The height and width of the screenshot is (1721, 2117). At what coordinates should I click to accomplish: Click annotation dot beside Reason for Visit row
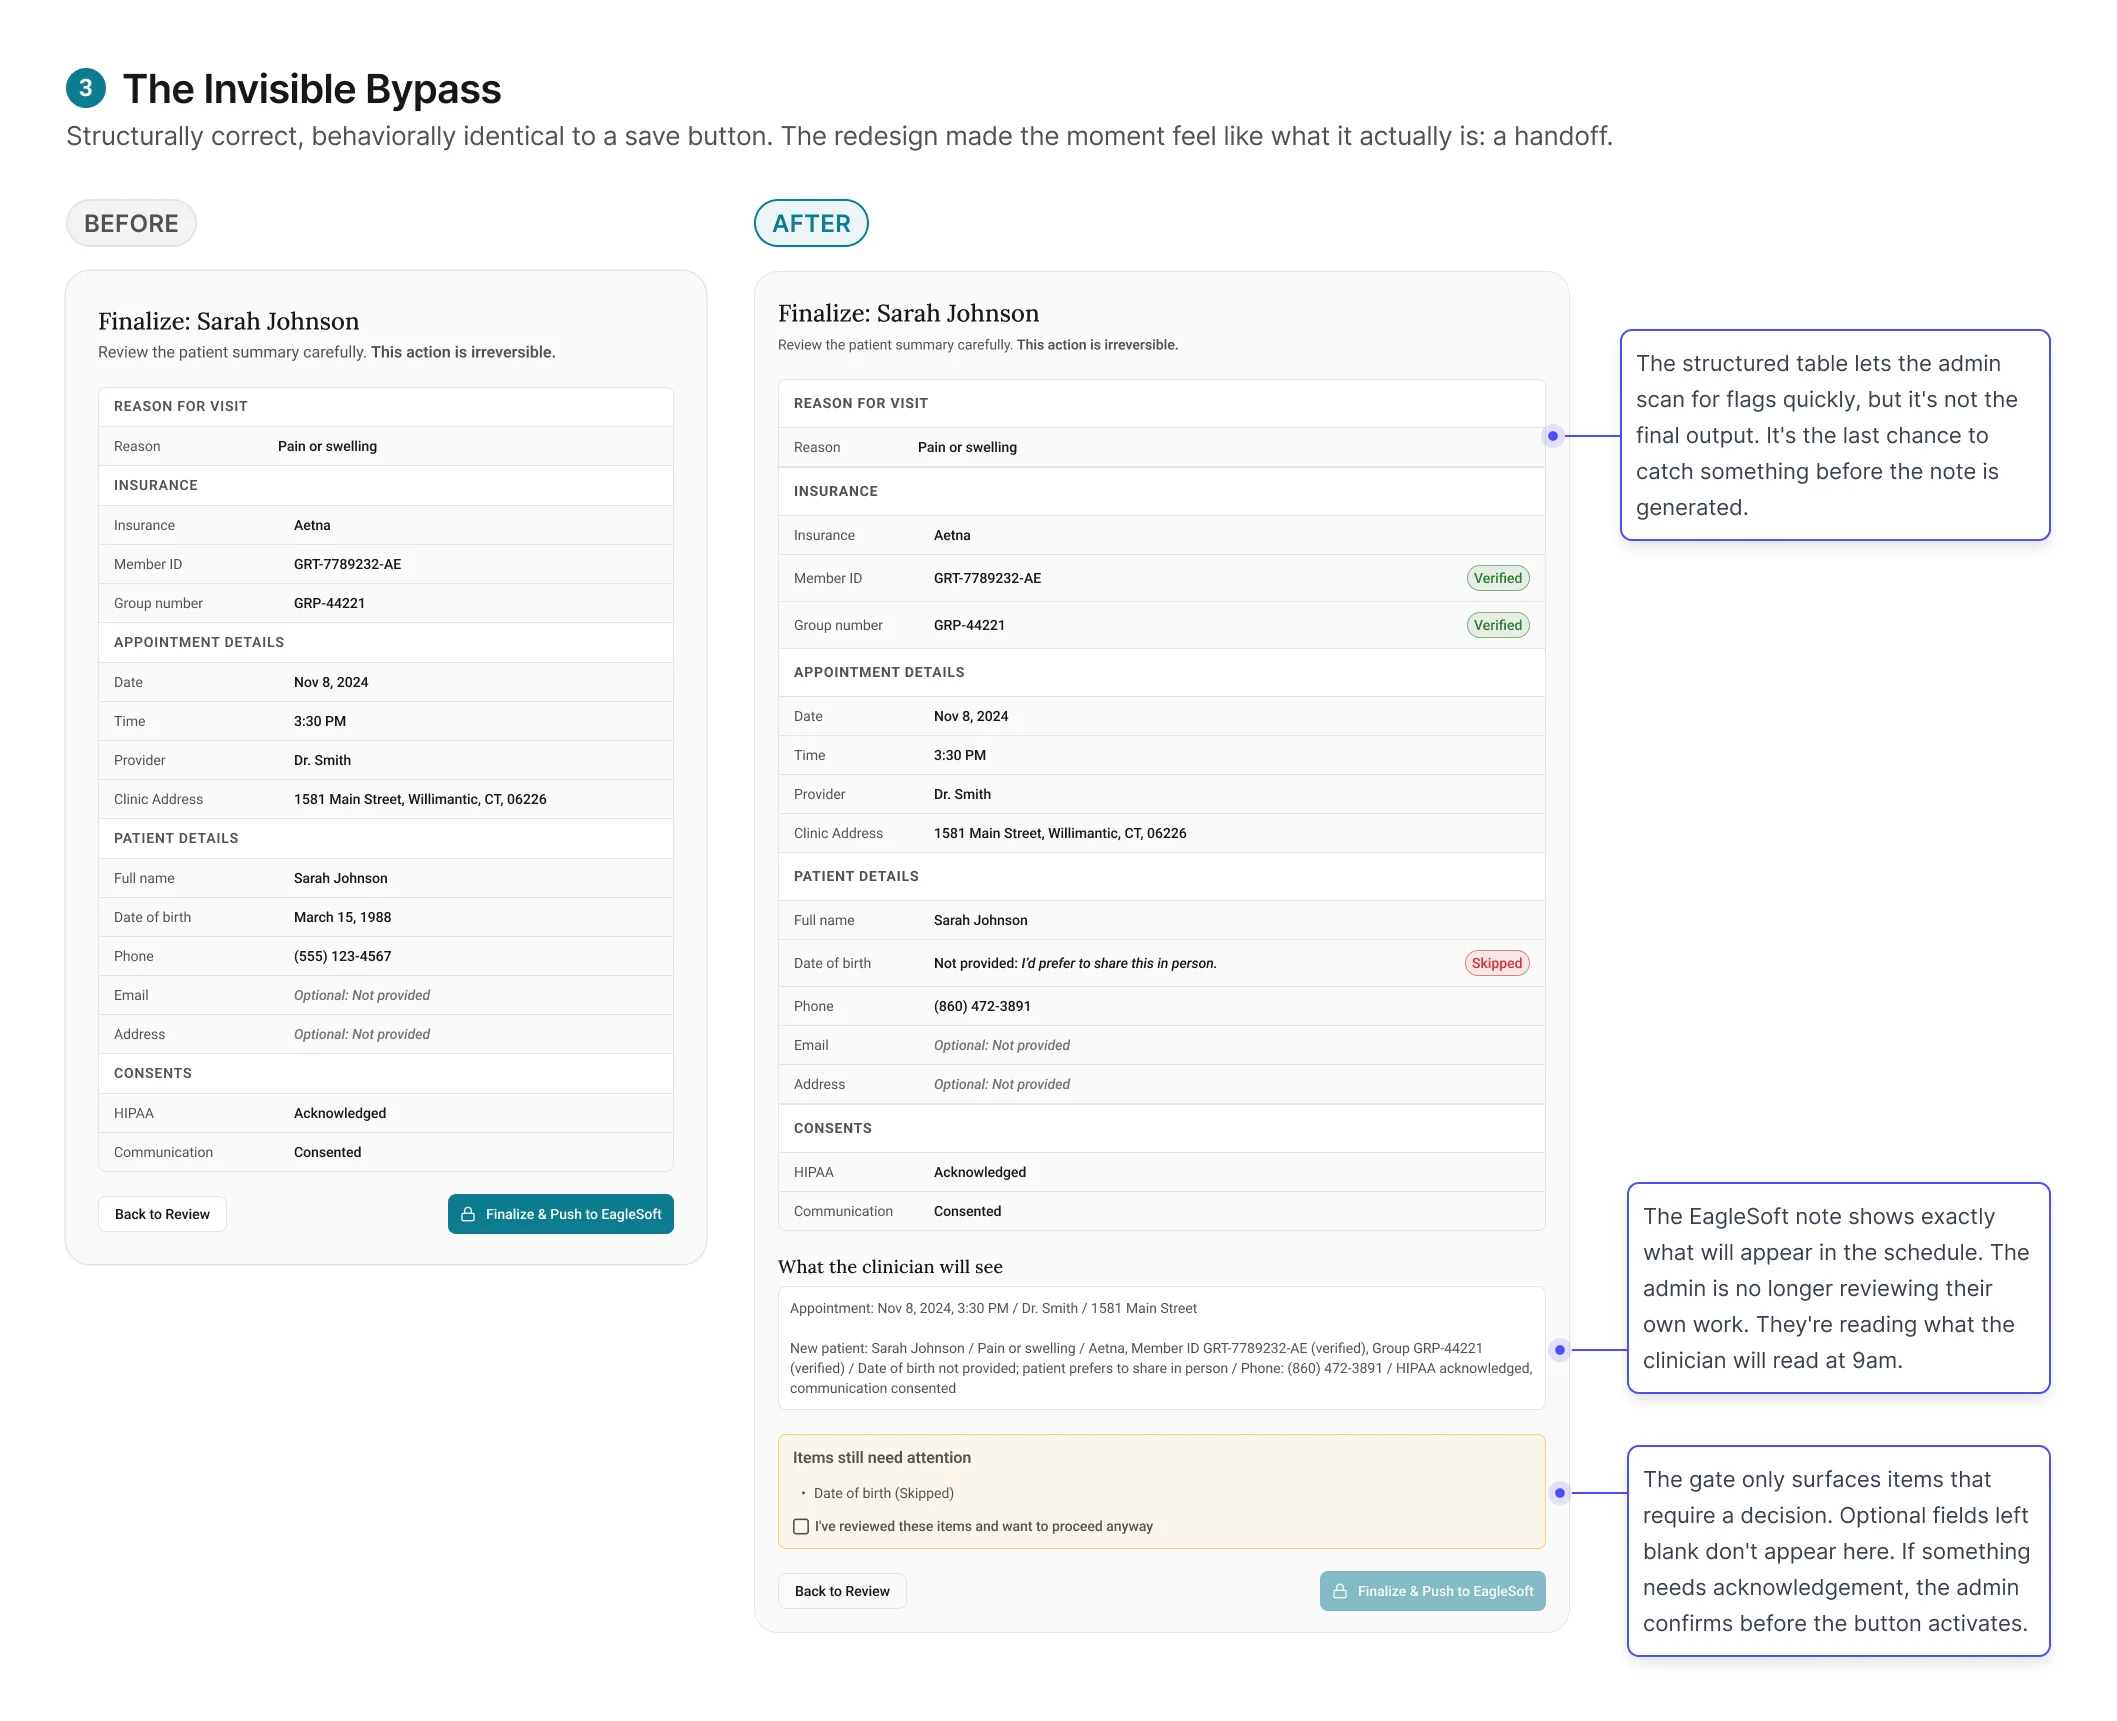1552,436
